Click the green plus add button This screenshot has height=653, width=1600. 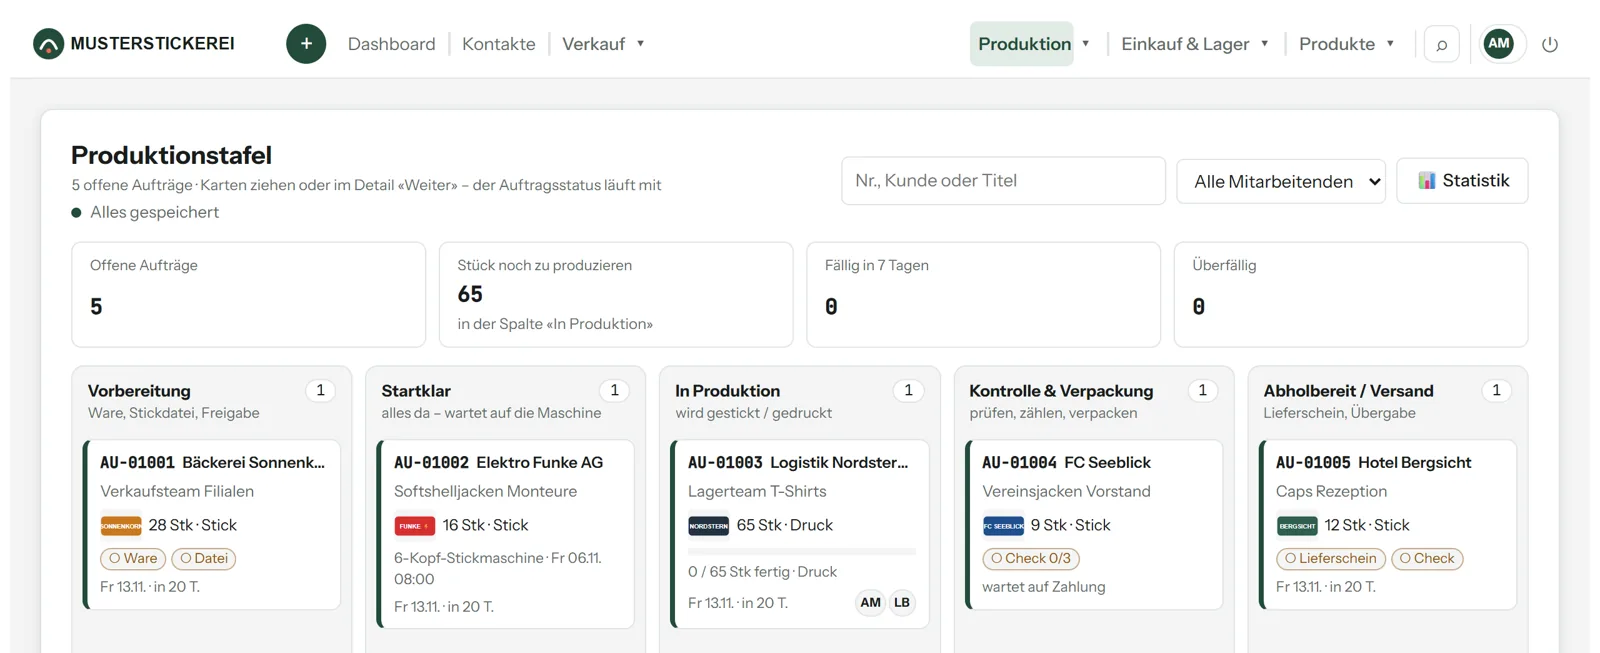pyautogui.click(x=306, y=44)
